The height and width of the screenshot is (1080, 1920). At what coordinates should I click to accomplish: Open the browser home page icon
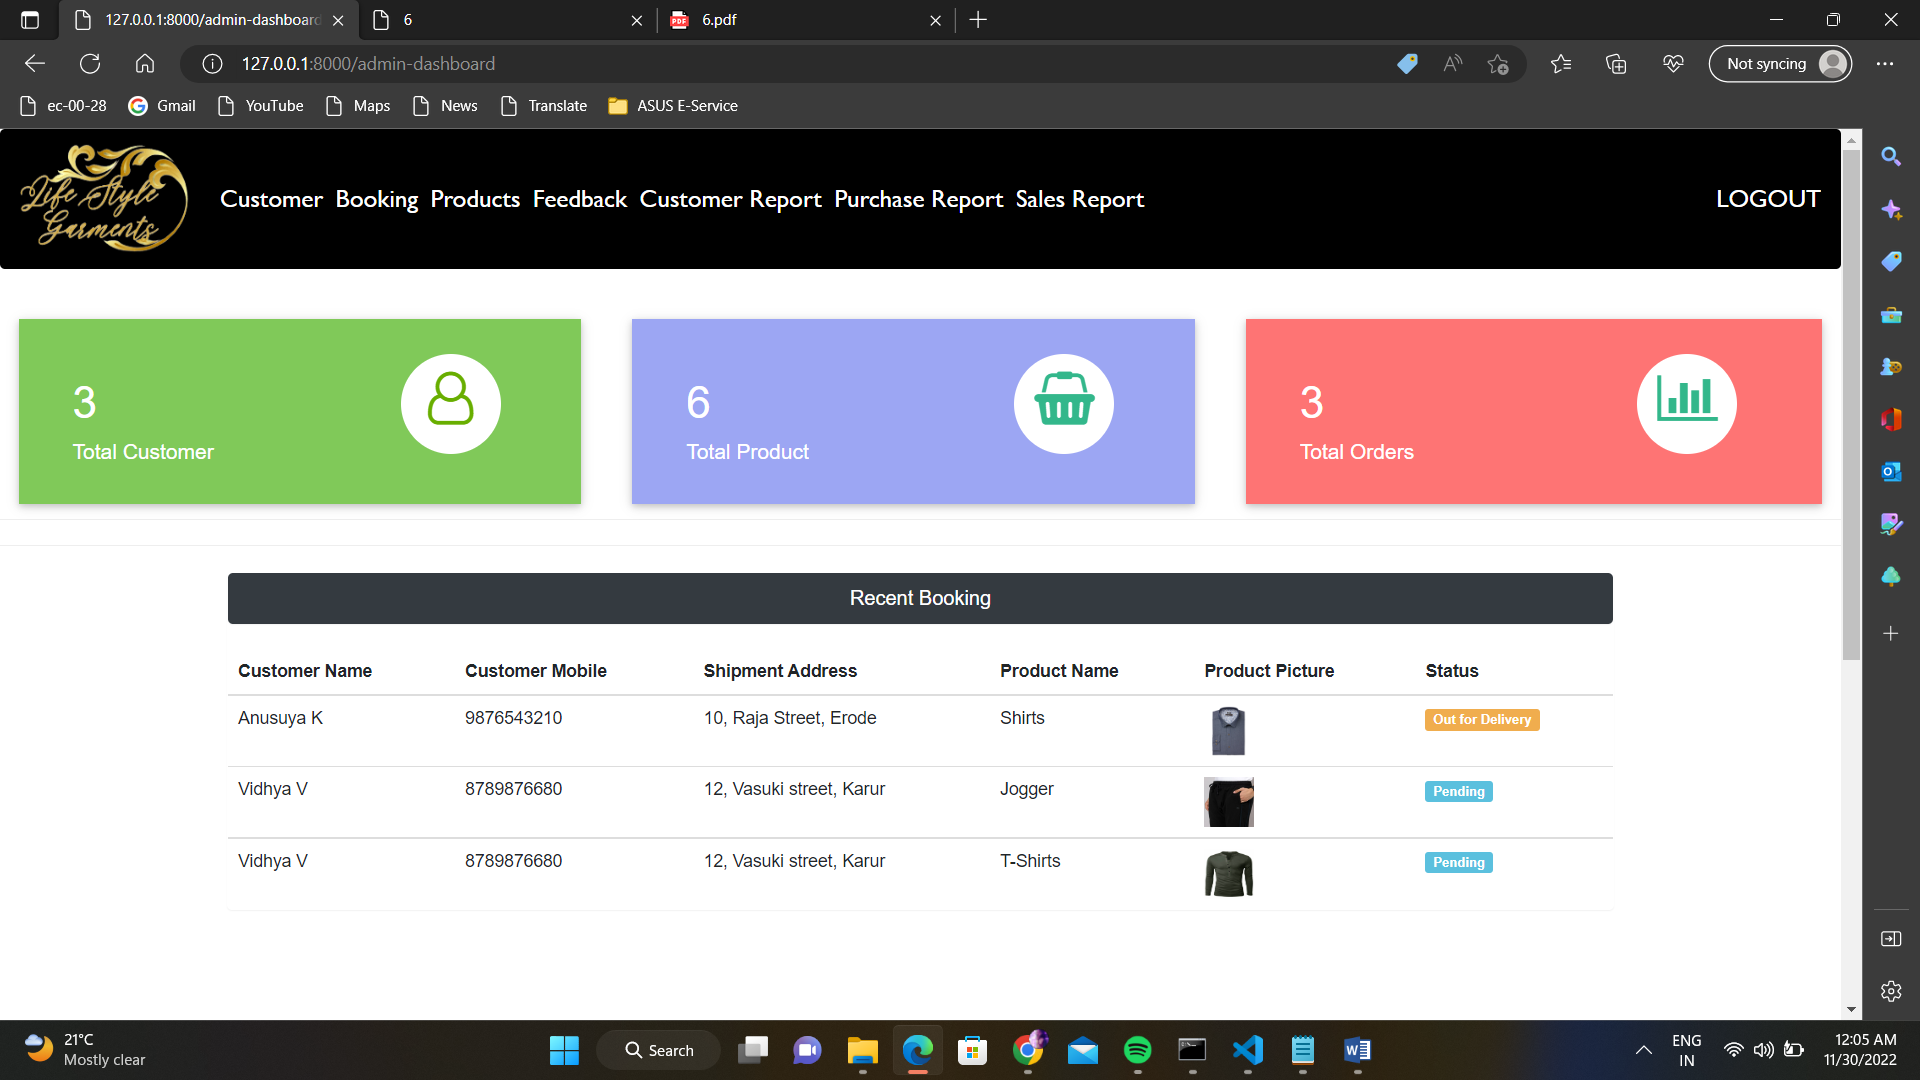coord(144,63)
